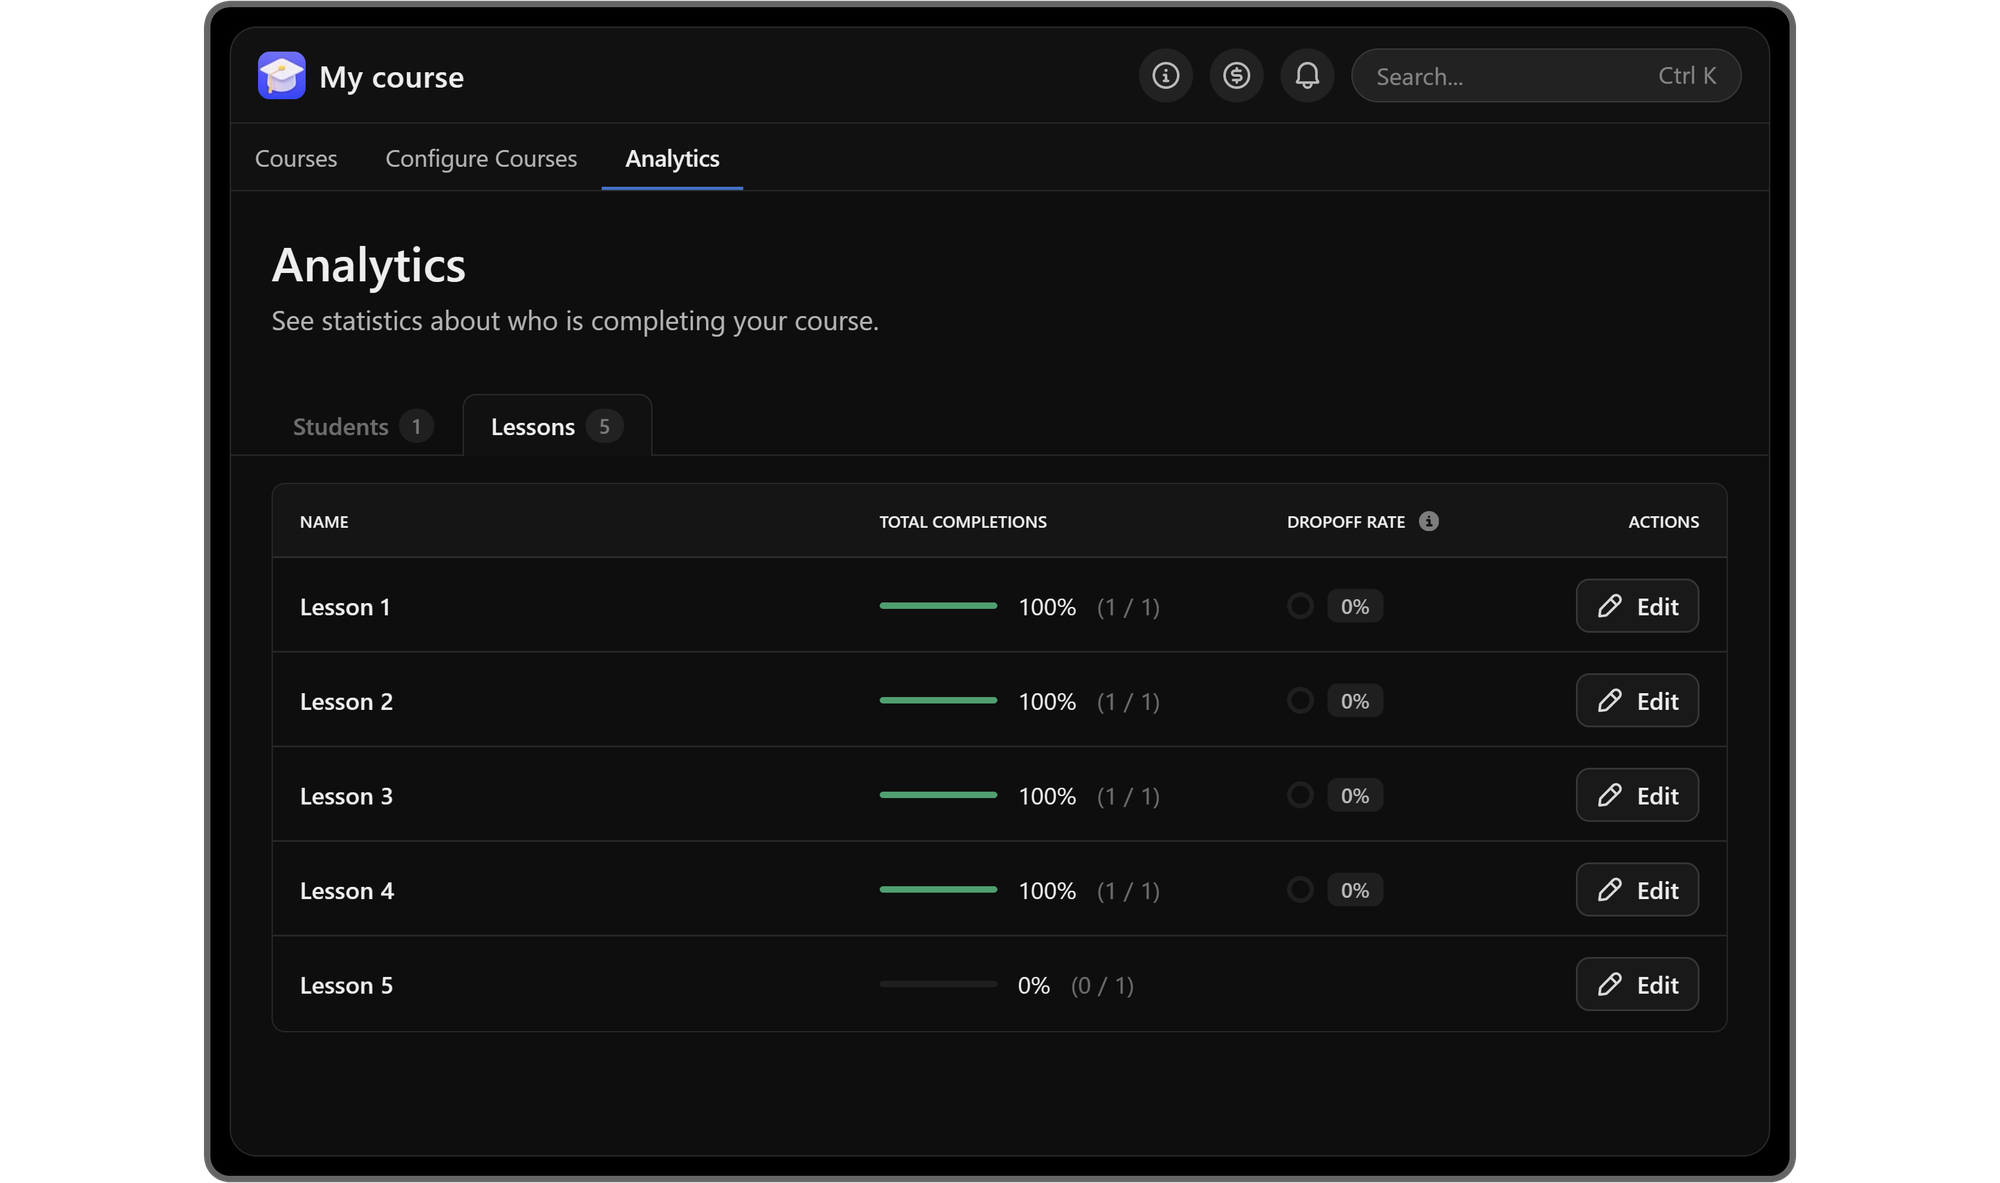Click the dollar billing icon

1236,76
